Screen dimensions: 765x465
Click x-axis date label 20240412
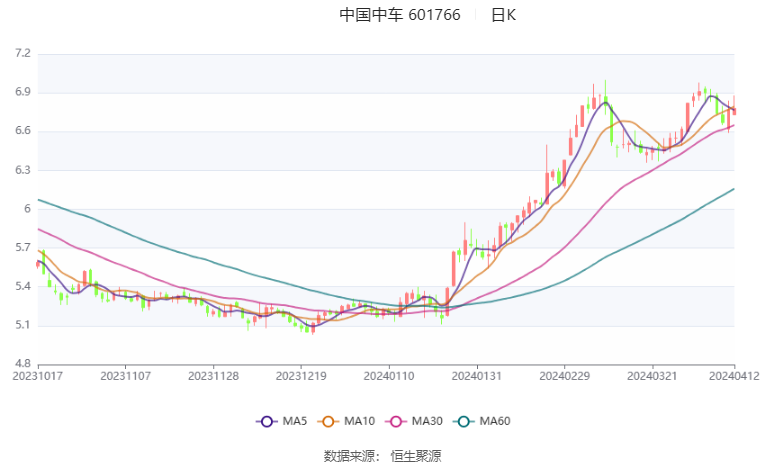tap(734, 376)
